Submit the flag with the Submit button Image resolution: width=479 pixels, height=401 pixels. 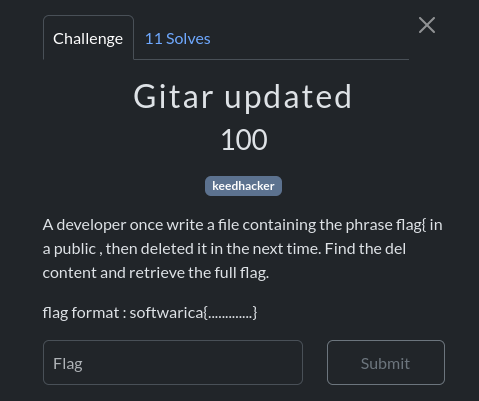coord(386,363)
